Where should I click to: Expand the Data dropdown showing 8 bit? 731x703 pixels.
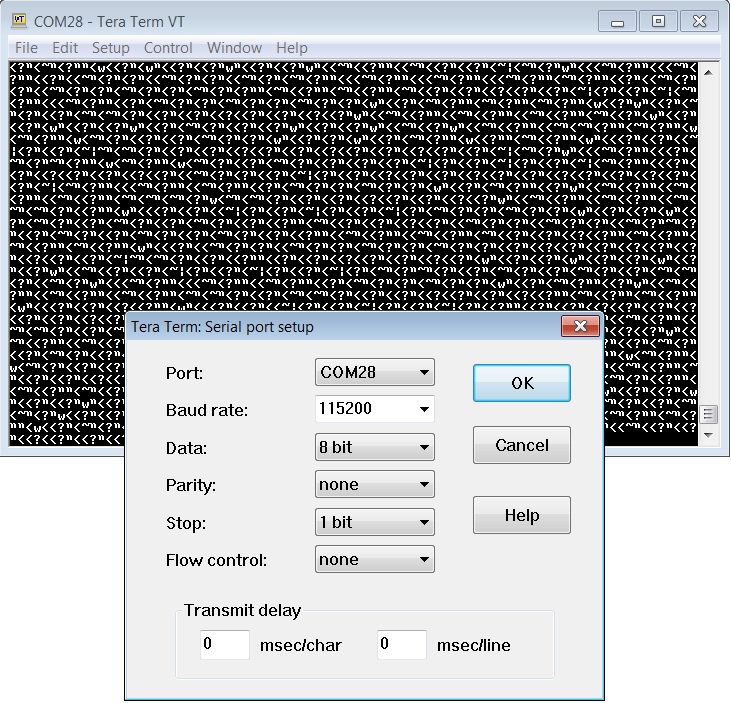click(x=375, y=447)
